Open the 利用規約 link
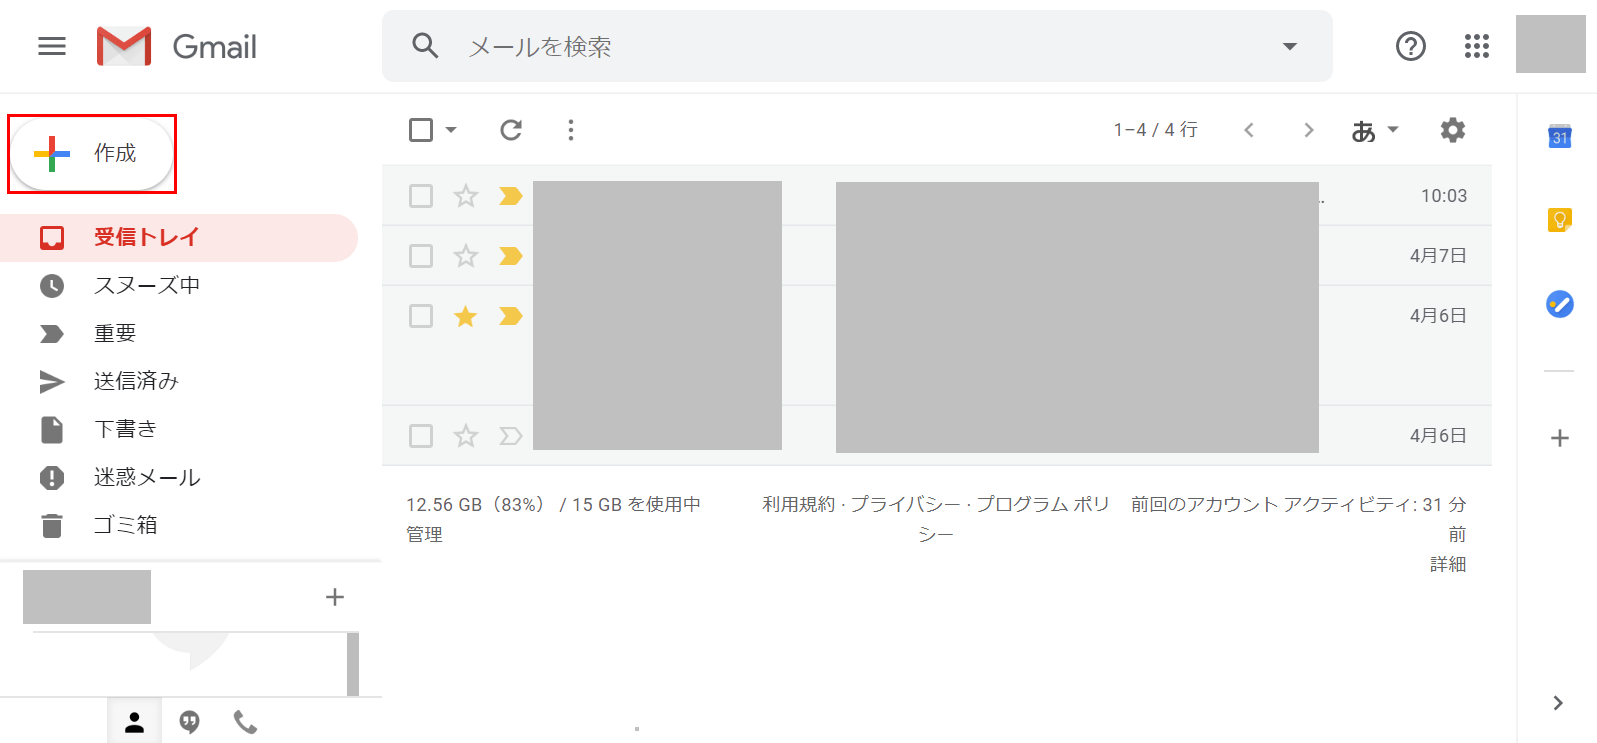Image resolution: width=1597 pixels, height=743 pixels. pyautogui.click(x=798, y=504)
